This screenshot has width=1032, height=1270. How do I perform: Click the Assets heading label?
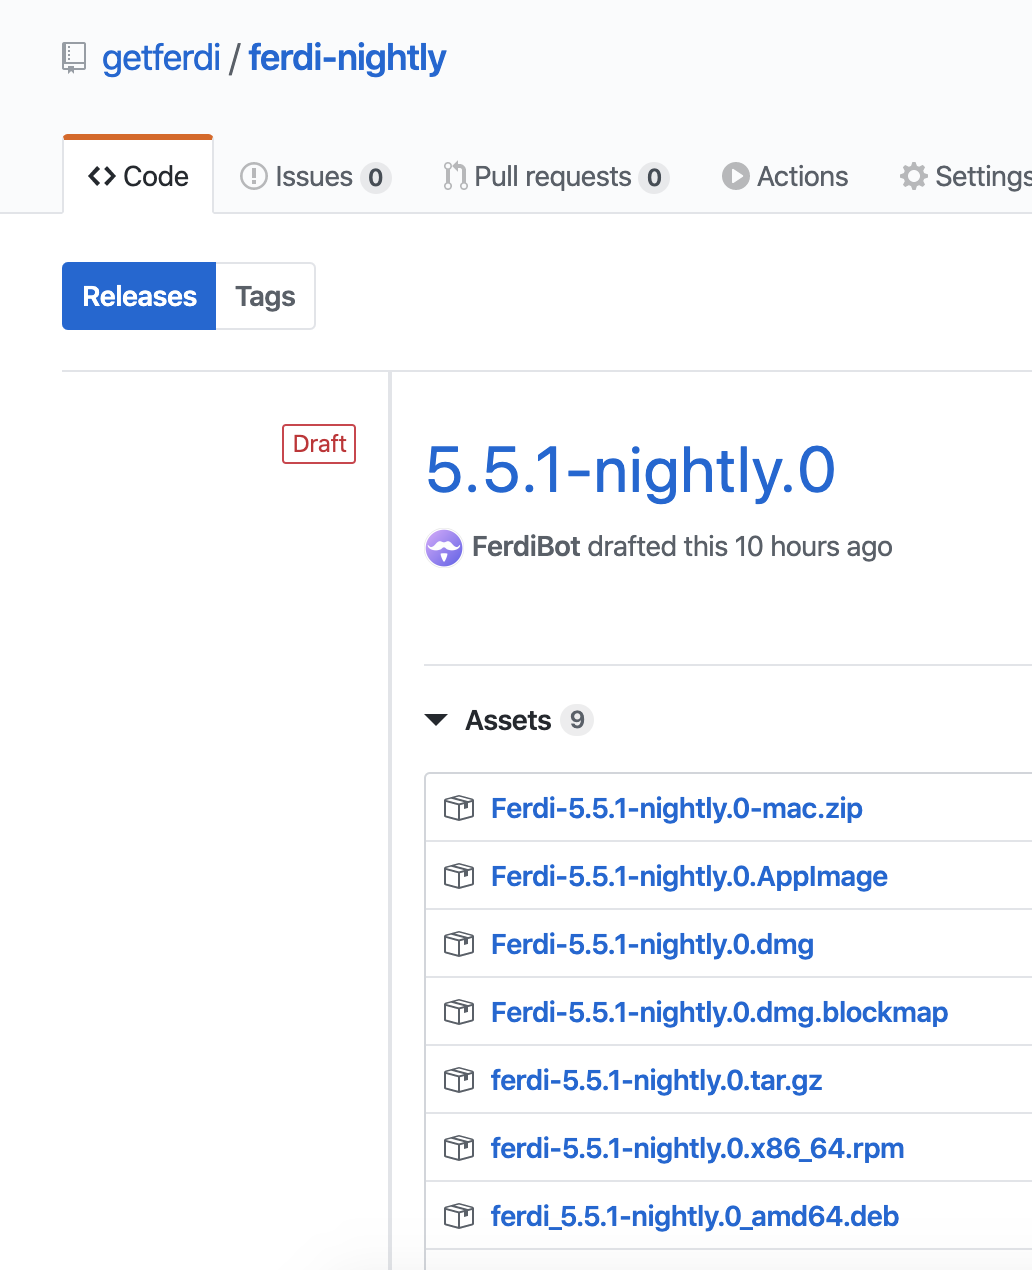point(508,720)
